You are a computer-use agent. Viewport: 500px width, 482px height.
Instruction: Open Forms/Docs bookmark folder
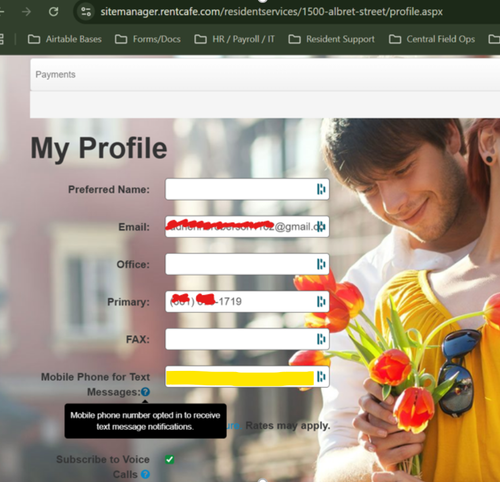click(x=148, y=39)
